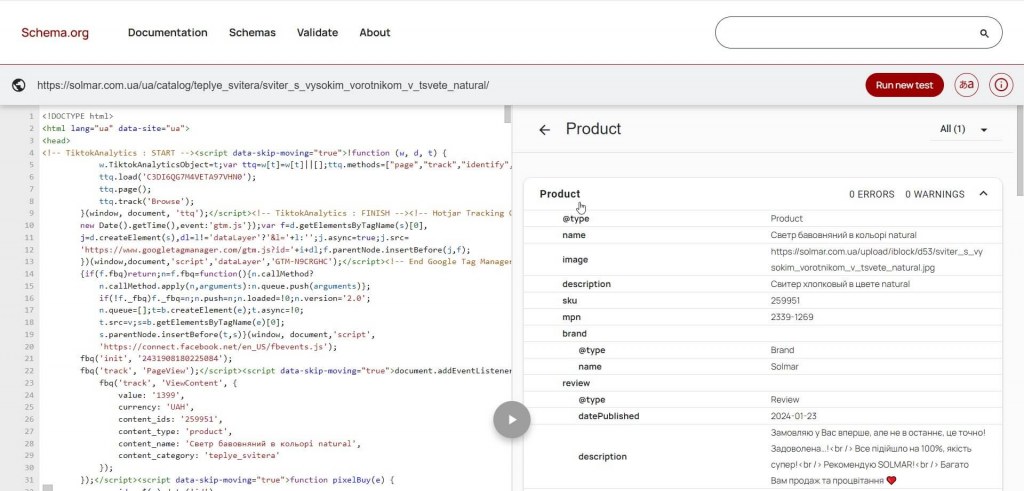Click the 0 ERRORS label
Viewport: 1024px width, 491px height.
coord(872,194)
